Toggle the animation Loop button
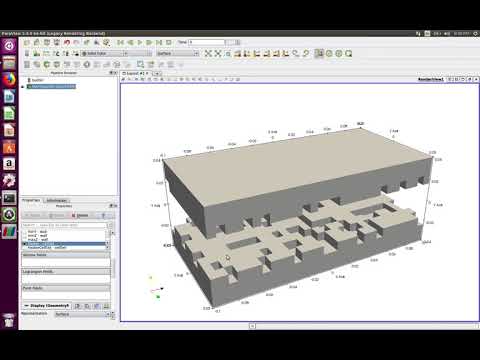The image size is (480, 360). pos(169,42)
